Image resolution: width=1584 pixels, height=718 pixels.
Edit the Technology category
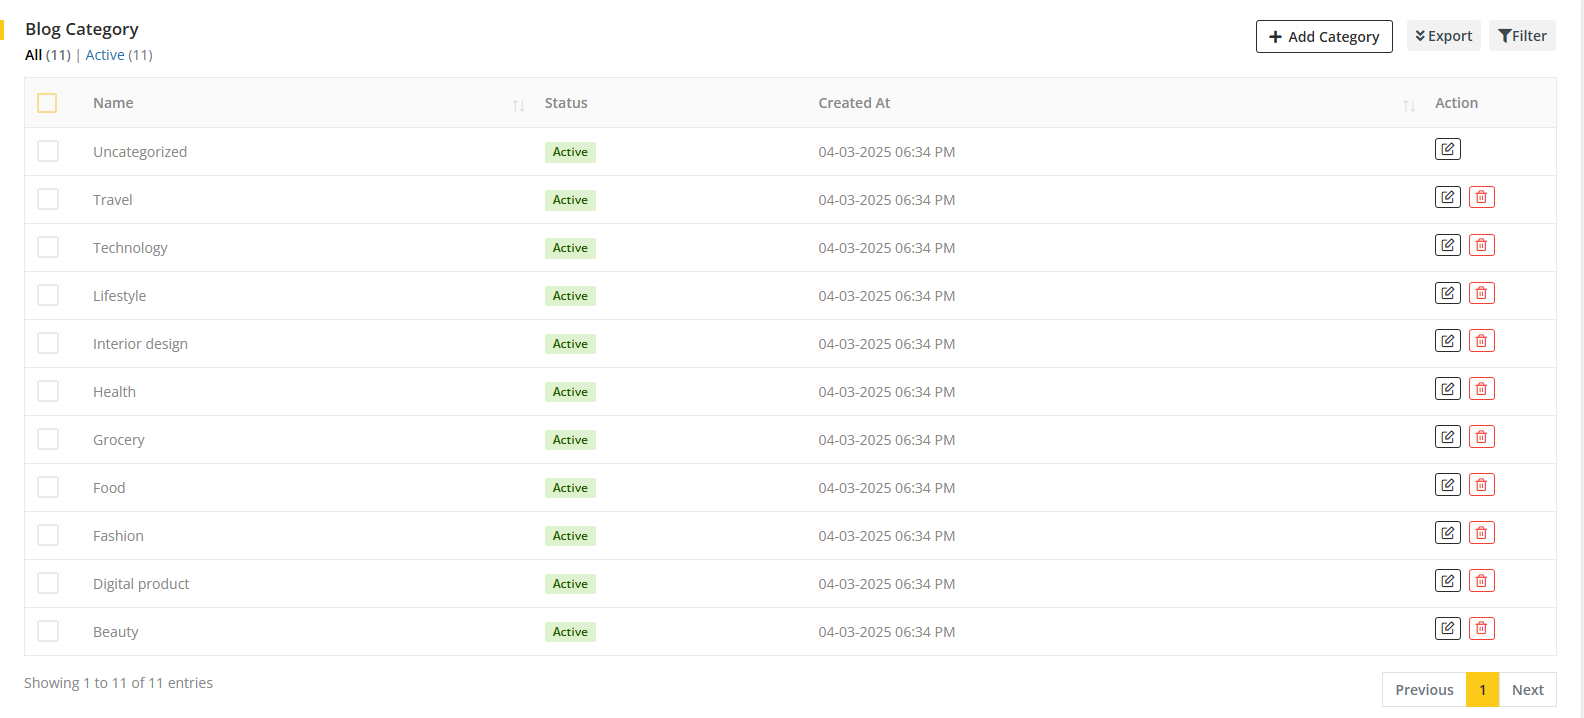tap(1447, 245)
